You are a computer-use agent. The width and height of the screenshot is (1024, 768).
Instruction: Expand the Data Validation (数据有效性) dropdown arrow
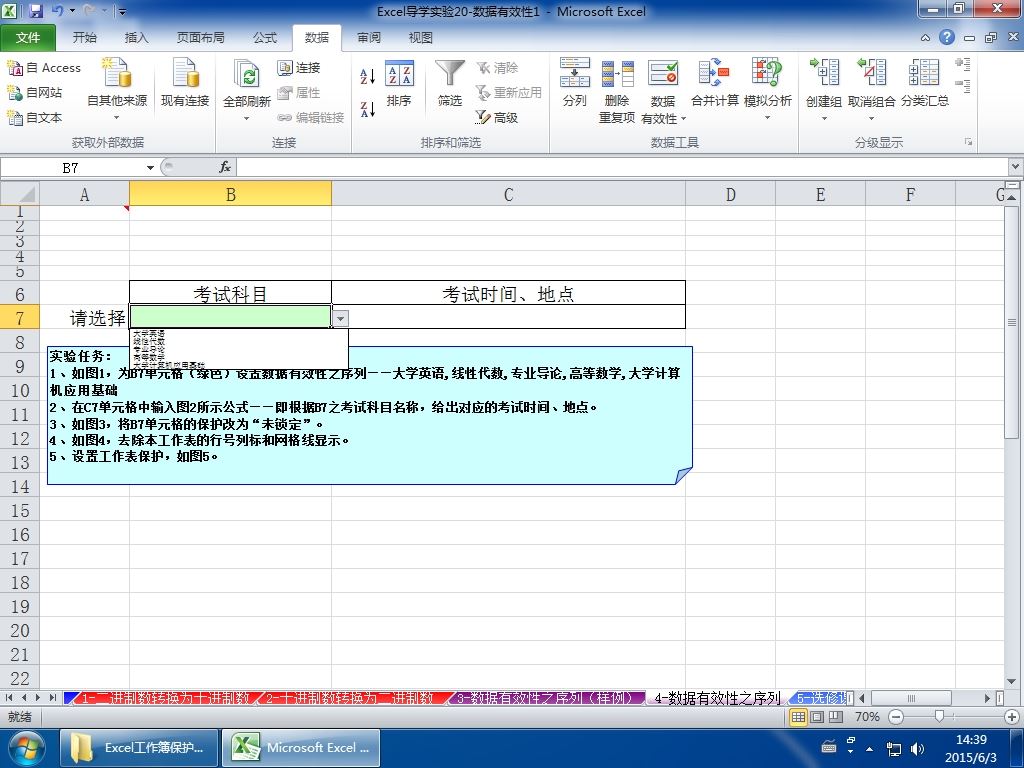(683, 118)
